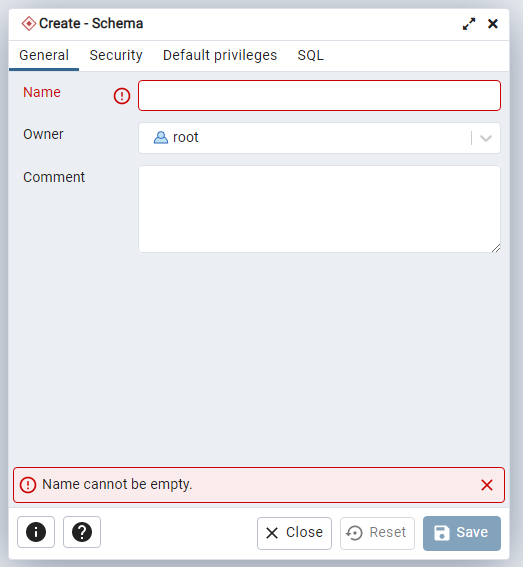This screenshot has height=567, width=523.
Task: Click the Name field error warning icon
Action: coord(122,96)
